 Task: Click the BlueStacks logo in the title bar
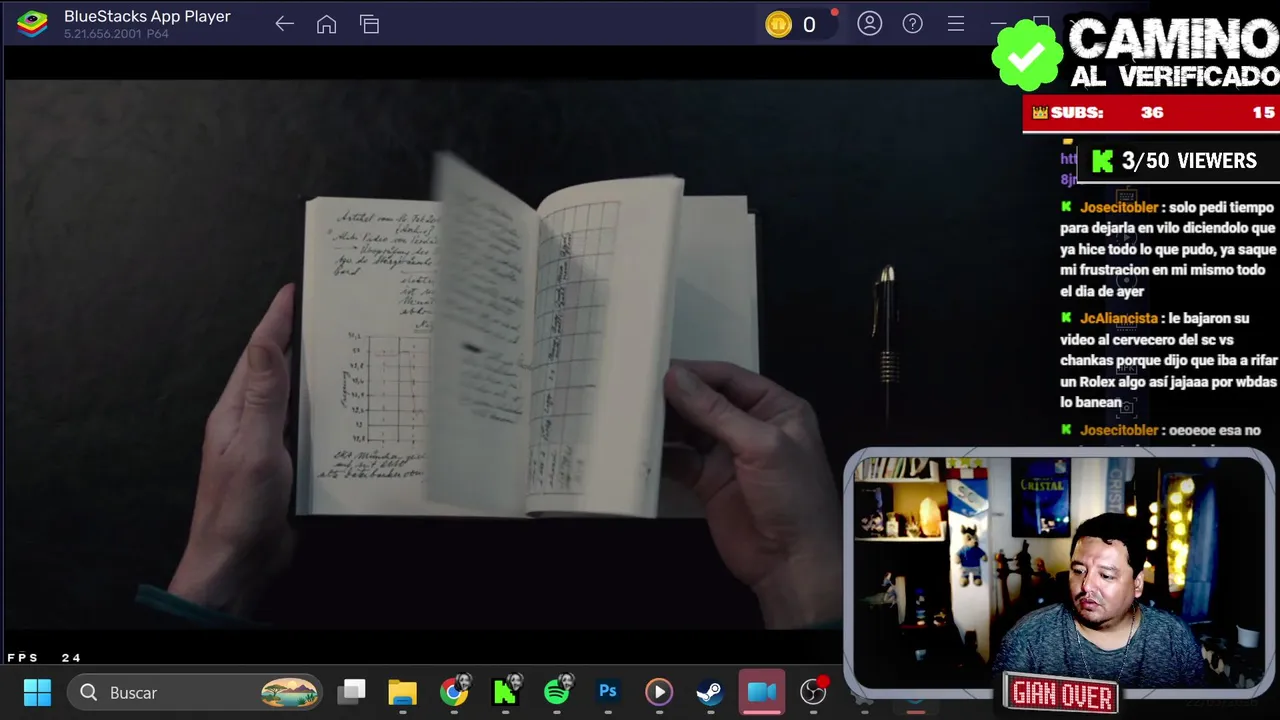click(32, 23)
